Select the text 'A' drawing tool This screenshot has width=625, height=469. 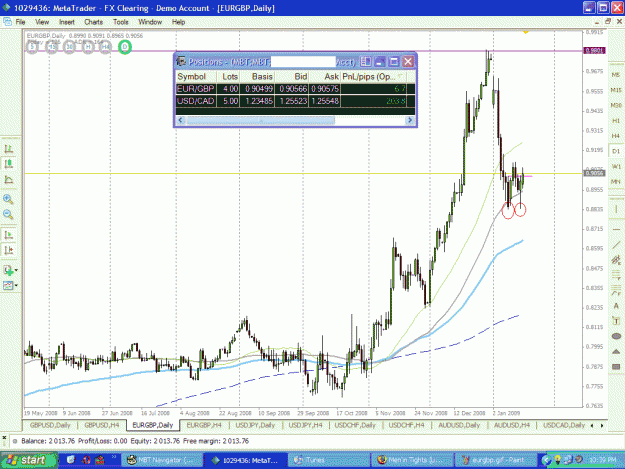616,306
